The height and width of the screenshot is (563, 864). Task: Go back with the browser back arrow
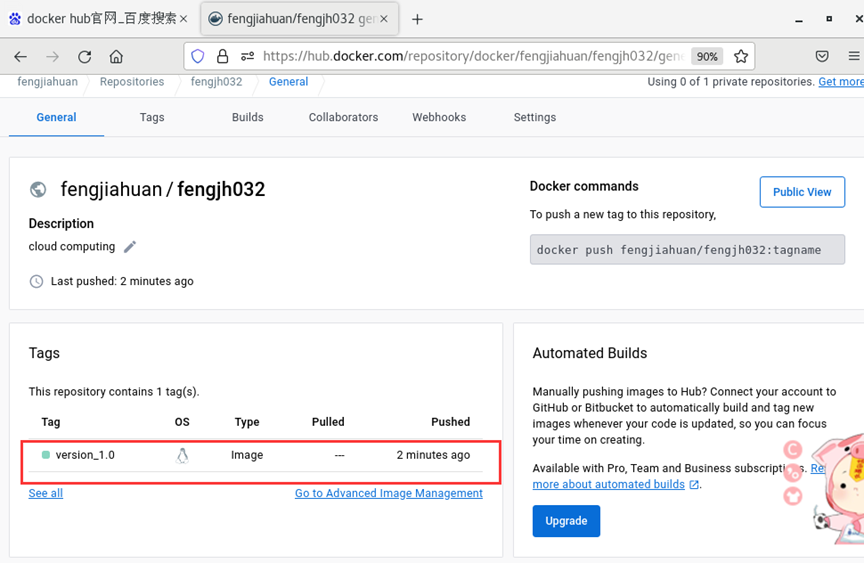pos(20,56)
